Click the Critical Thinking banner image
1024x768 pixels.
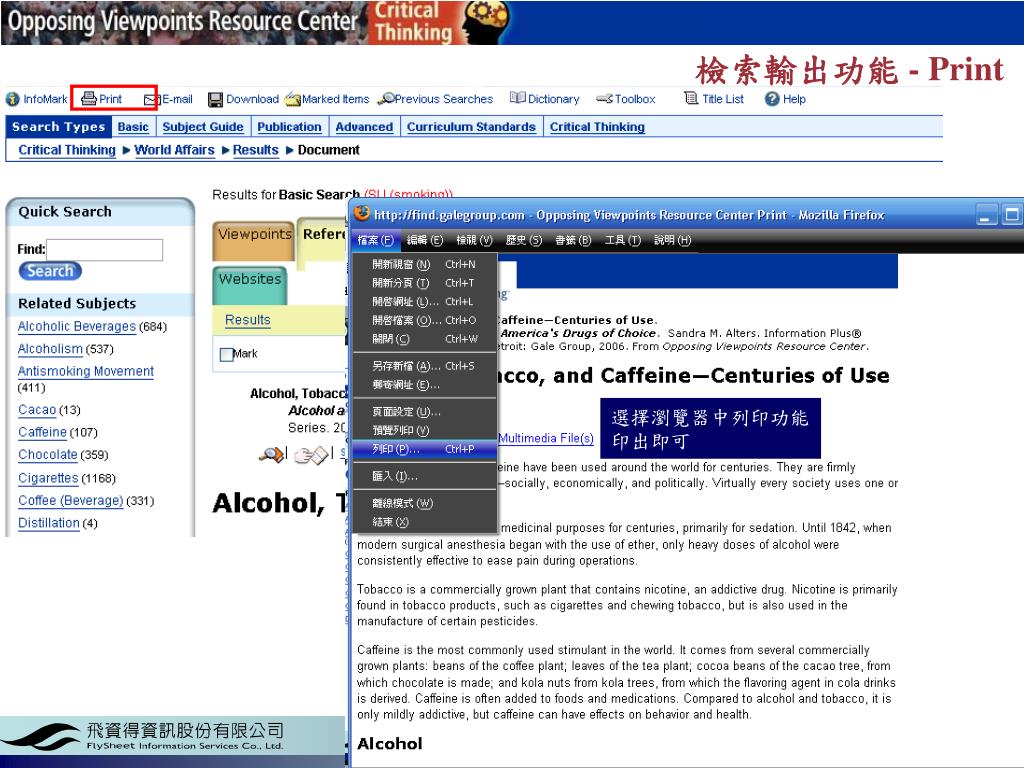click(441, 22)
